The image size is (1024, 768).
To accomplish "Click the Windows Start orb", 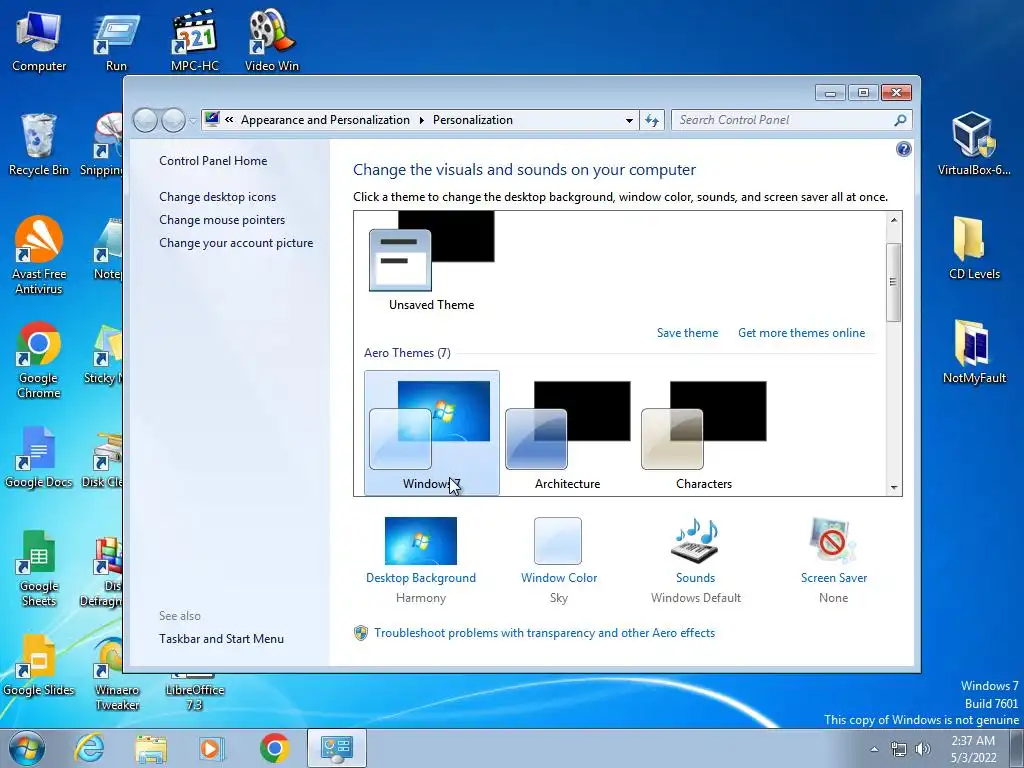I will (x=27, y=748).
